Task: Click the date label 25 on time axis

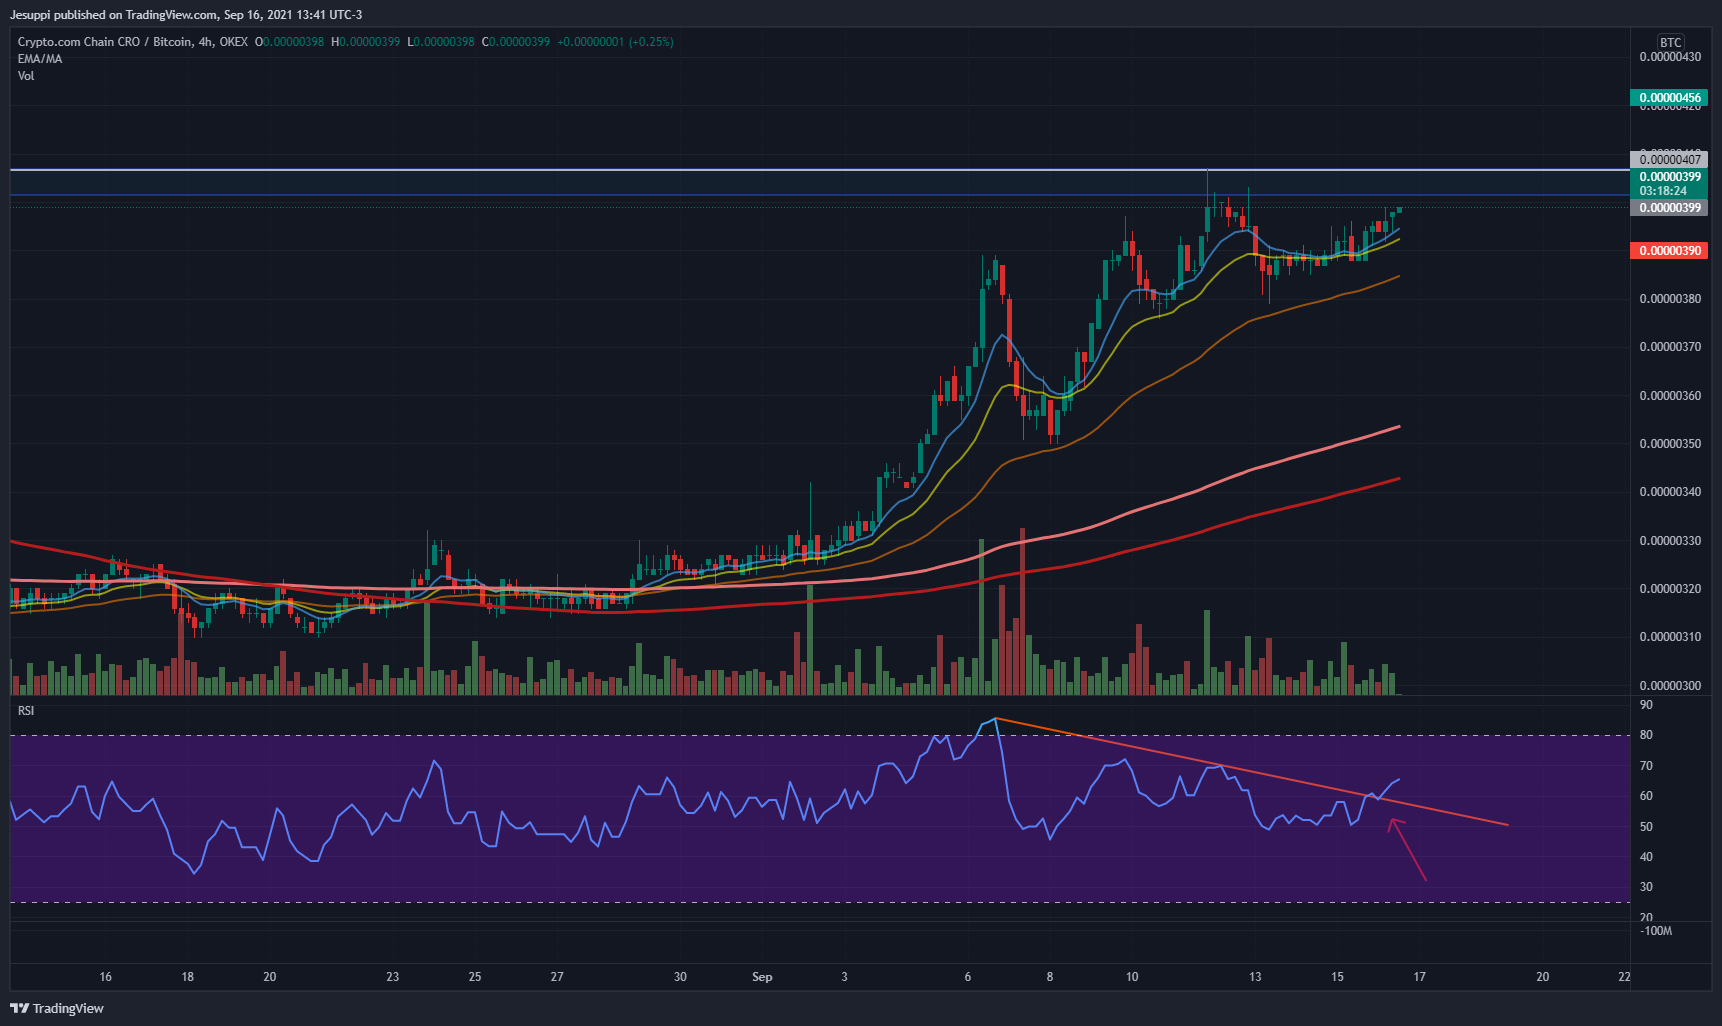Action: click(x=475, y=977)
